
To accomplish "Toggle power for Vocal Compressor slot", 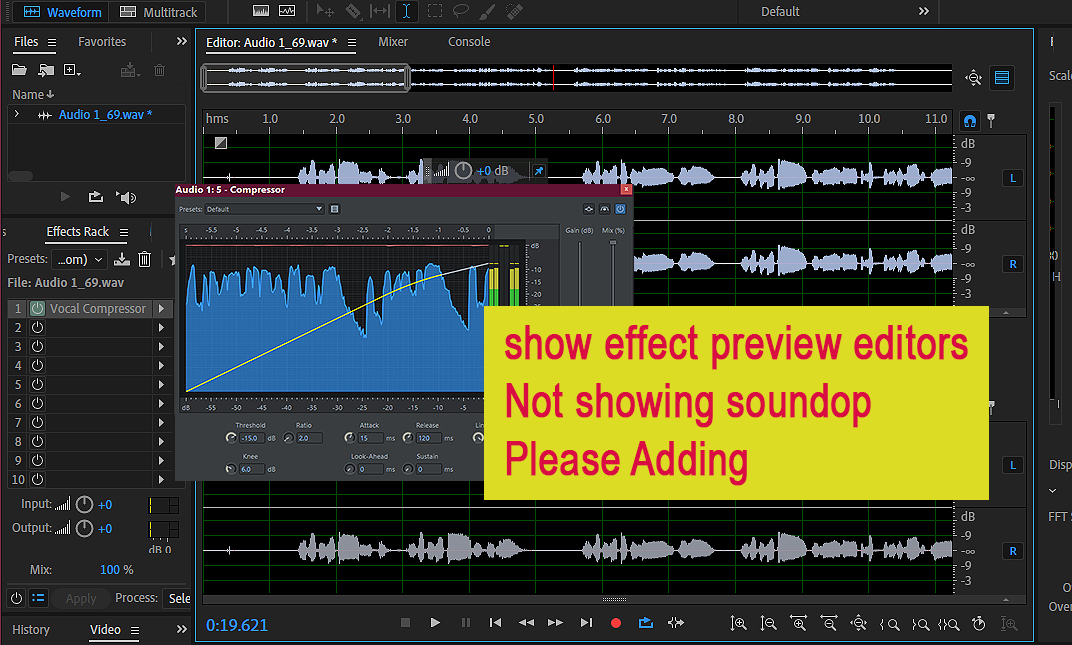I will pyautogui.click(x=37, y=309).
